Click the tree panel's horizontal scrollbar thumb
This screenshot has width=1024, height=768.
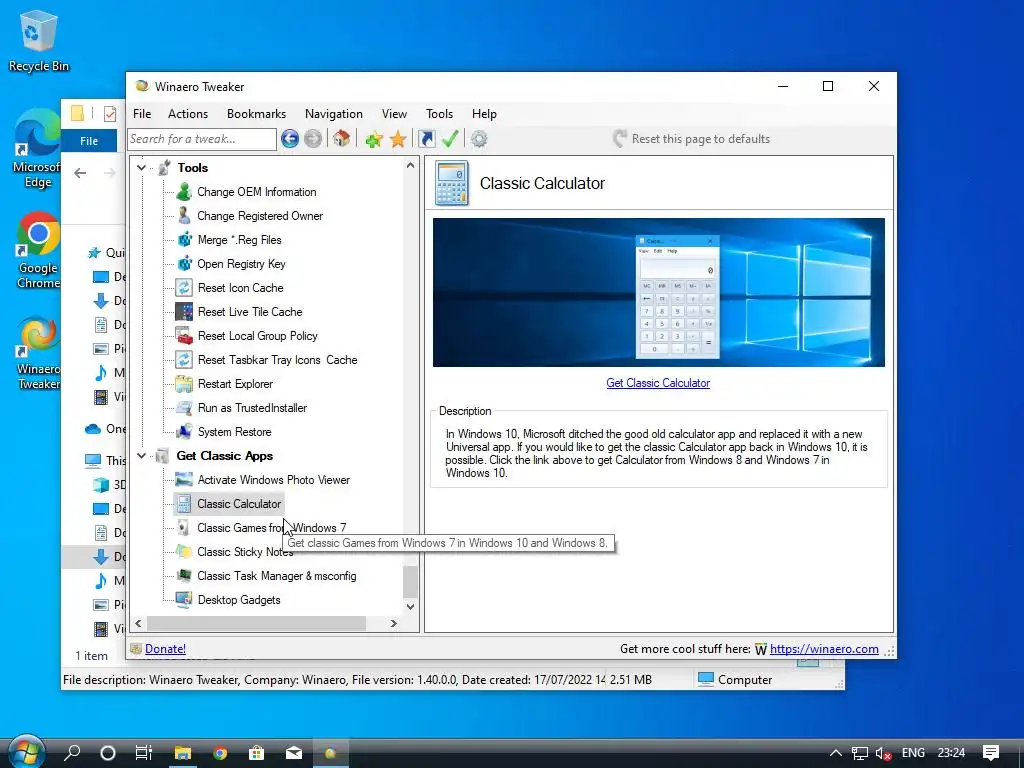pos(256,623)
